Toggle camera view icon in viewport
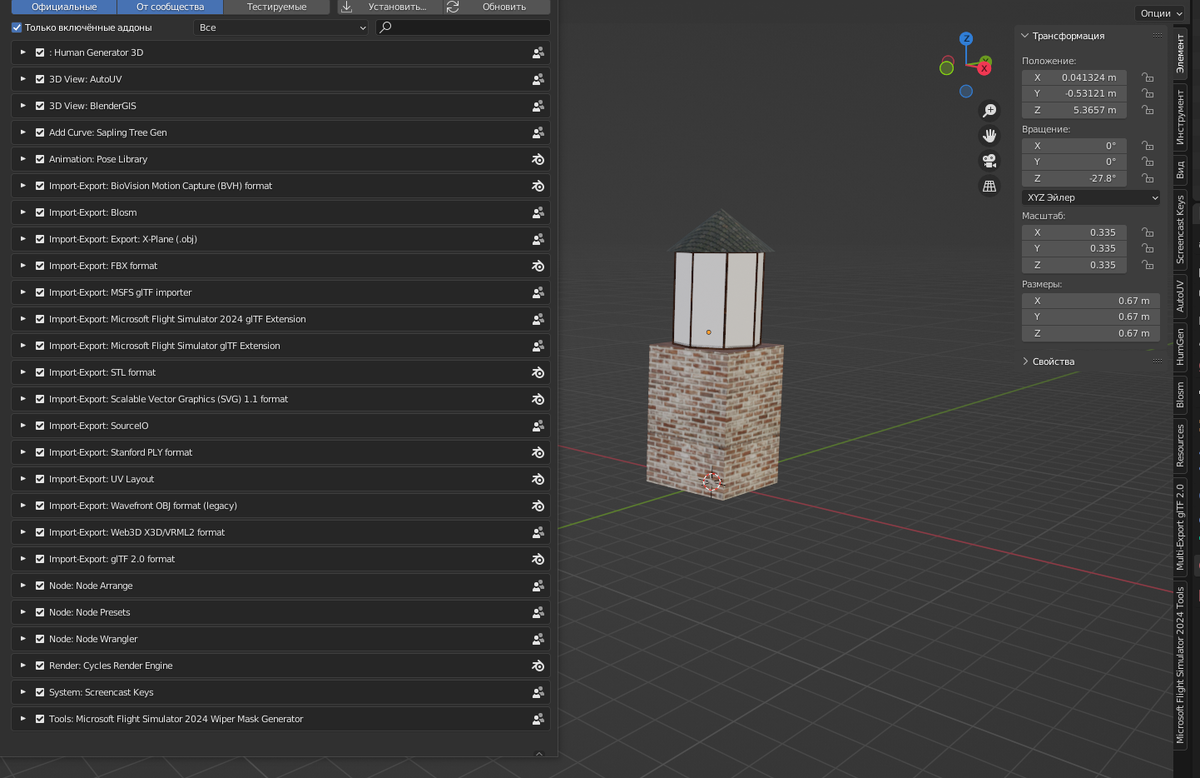The image size is (1200, 778). click(989, 161)
